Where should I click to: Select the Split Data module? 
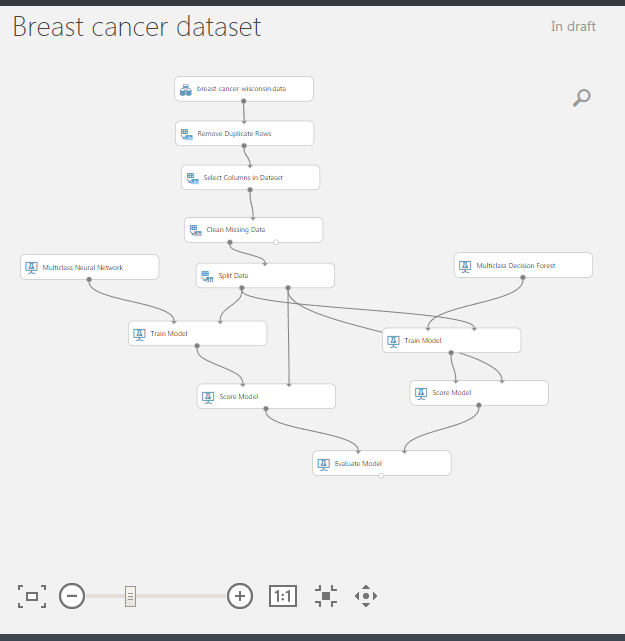click(265, 276)
